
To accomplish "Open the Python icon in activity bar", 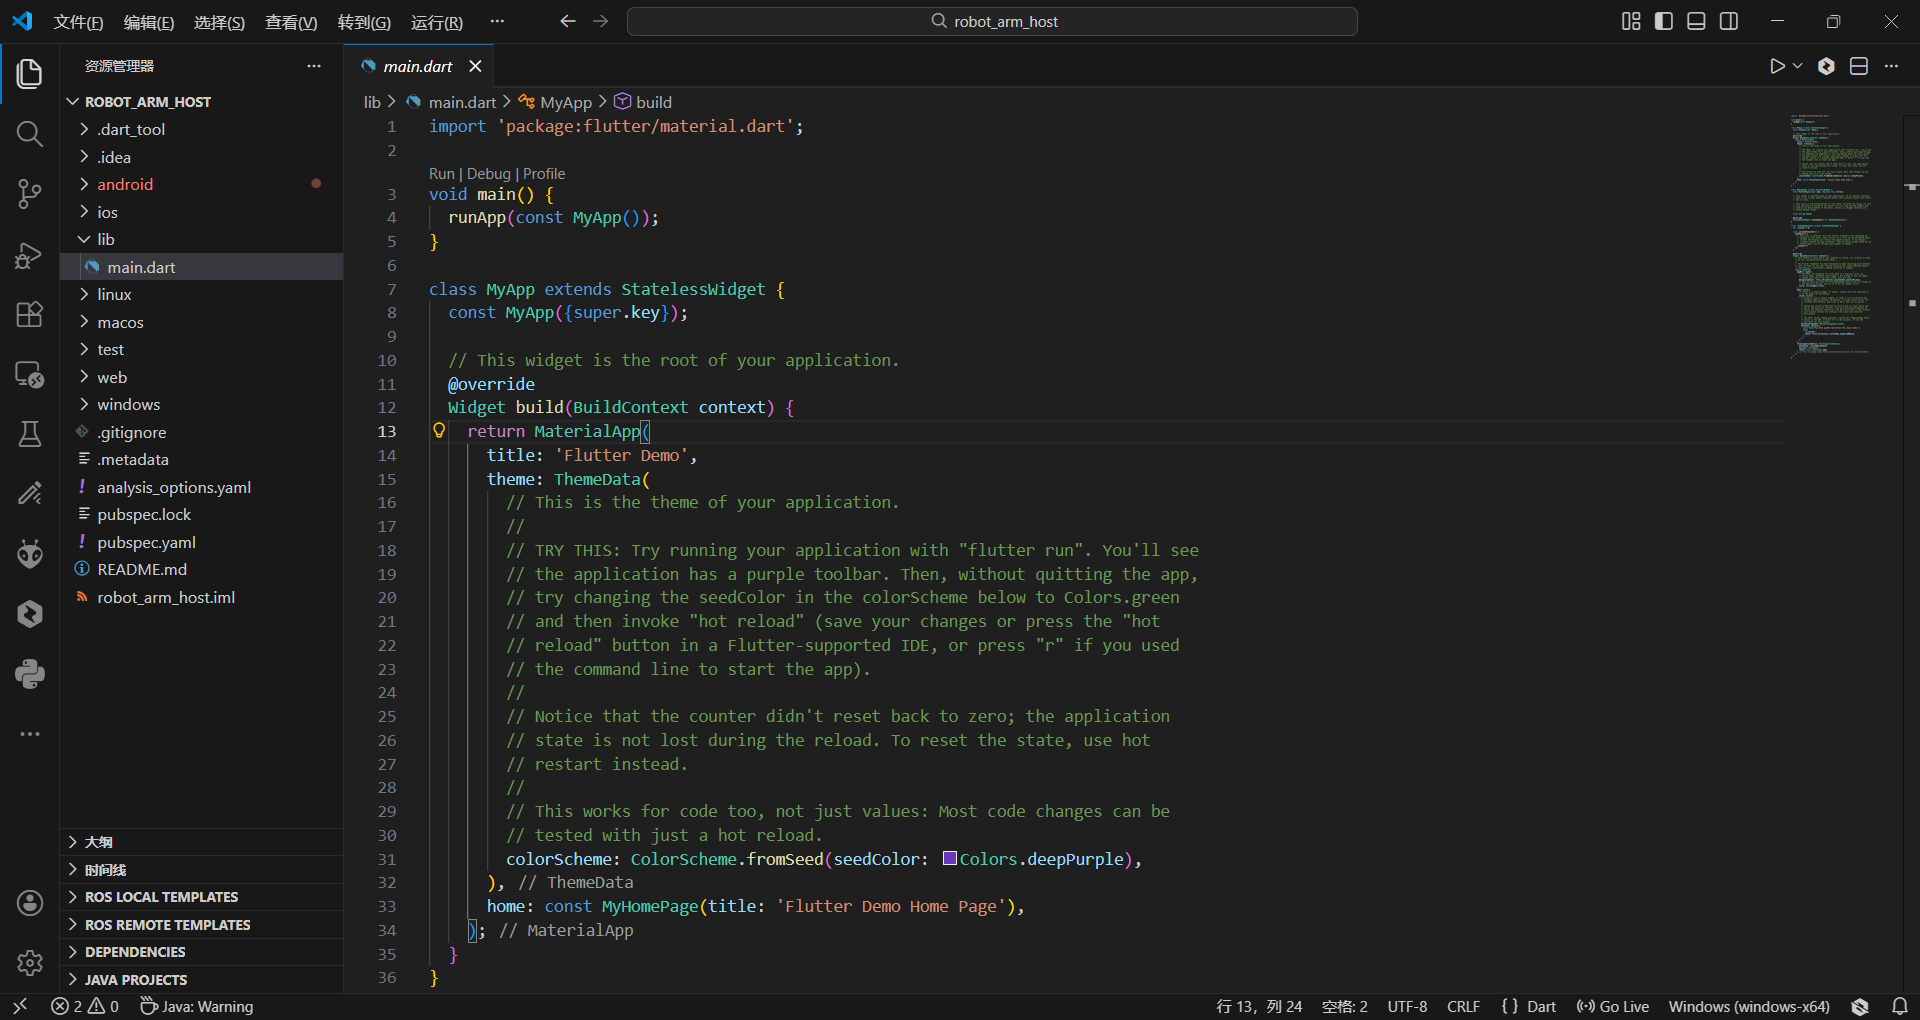I will click(30, 673).
